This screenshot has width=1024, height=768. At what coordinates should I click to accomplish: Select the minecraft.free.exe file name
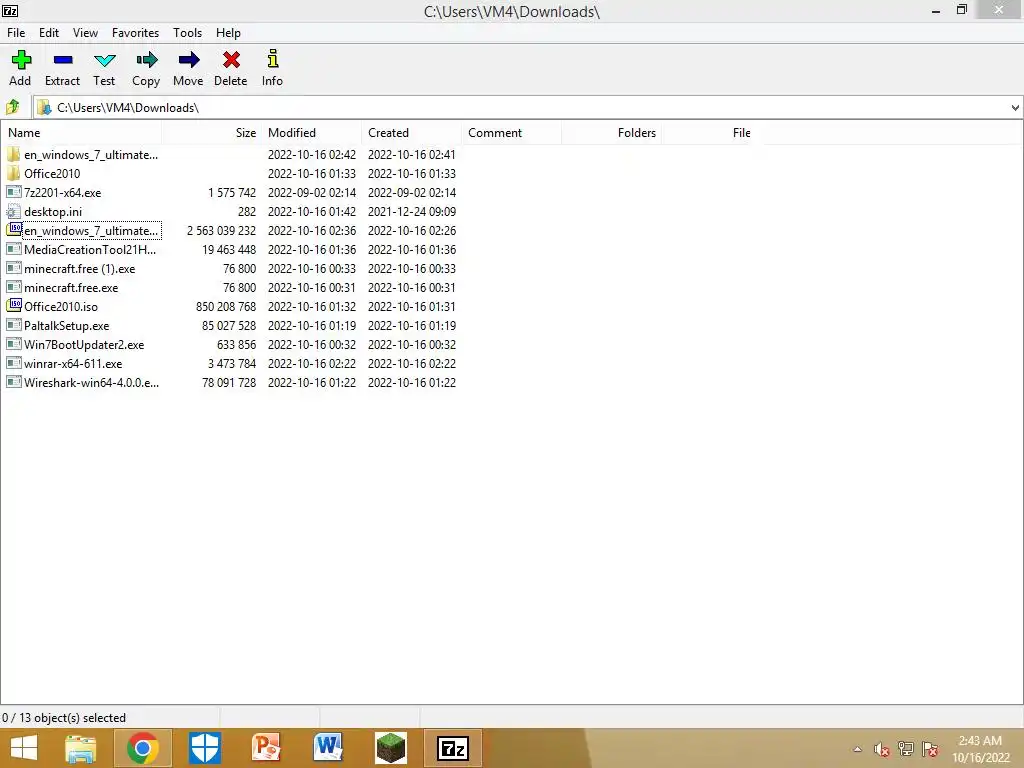pos(71,287)
